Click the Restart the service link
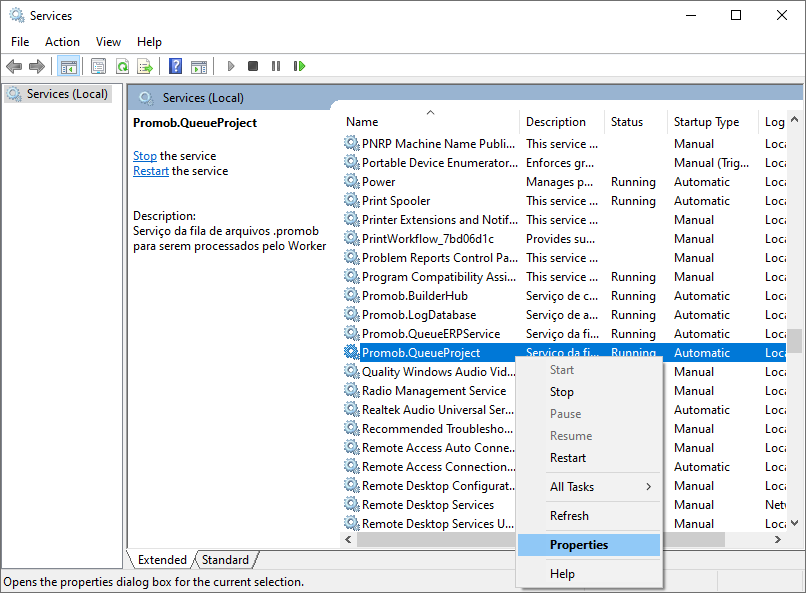 (x=151, y=171)
